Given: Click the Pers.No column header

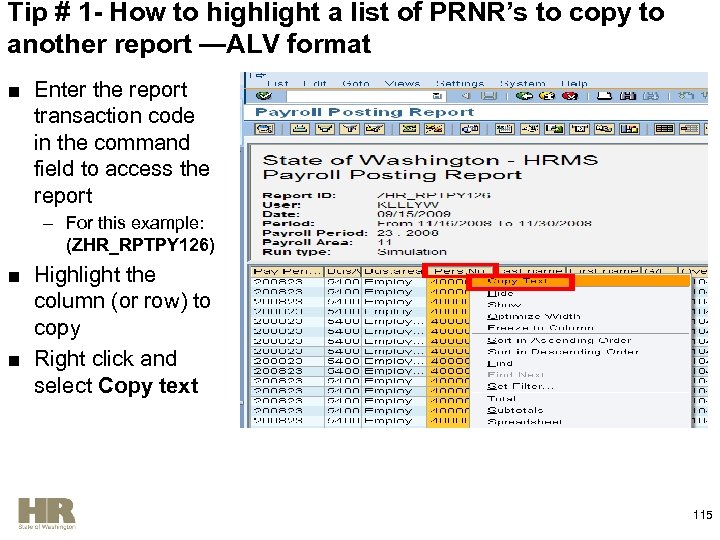Looking at the screenshot, I should [x=460, y=271].
